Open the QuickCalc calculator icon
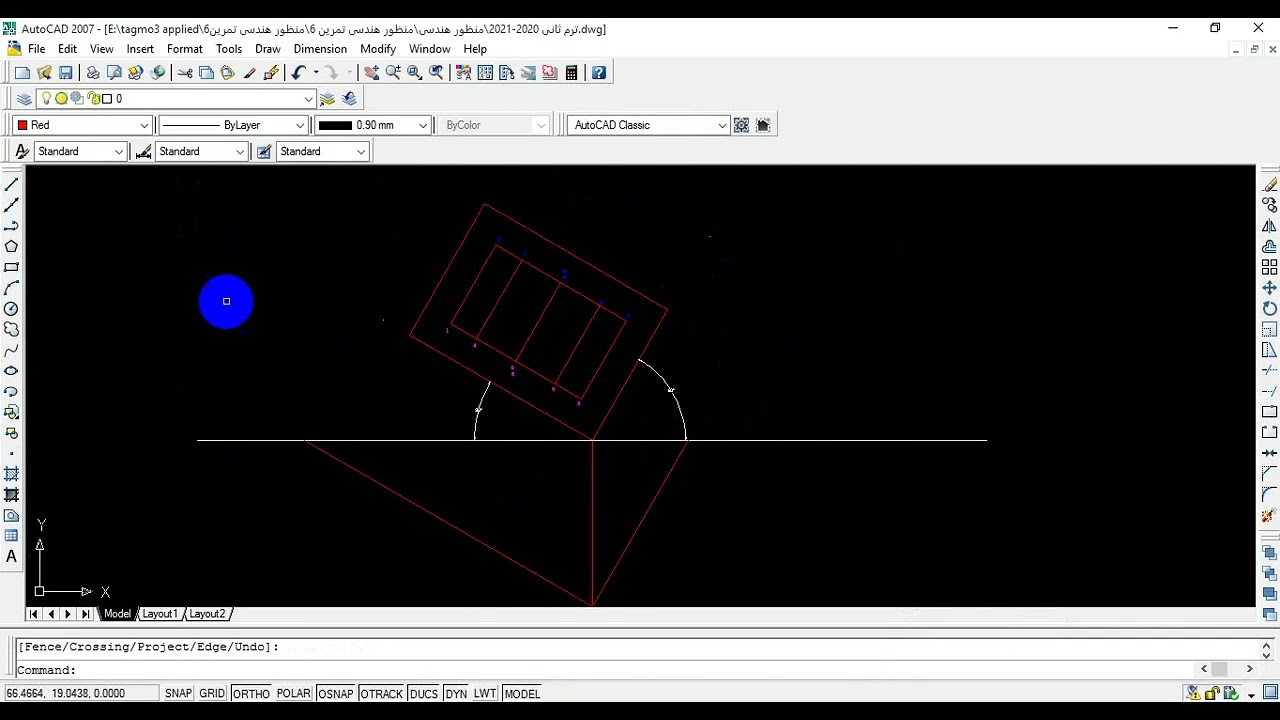 click(572, 72)
